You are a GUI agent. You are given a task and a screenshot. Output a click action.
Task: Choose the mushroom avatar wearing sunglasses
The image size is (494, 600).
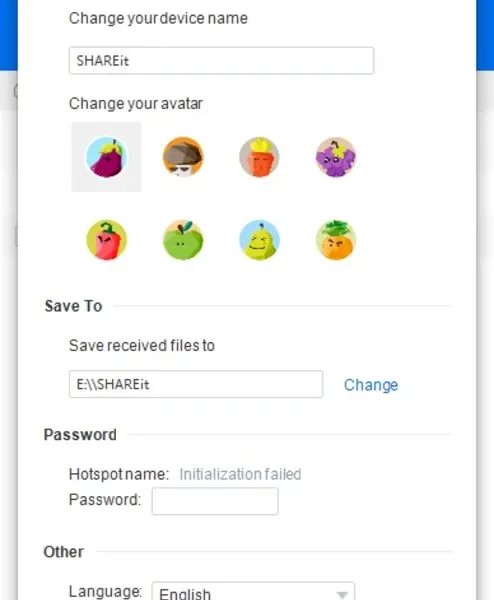pos(183,157)
